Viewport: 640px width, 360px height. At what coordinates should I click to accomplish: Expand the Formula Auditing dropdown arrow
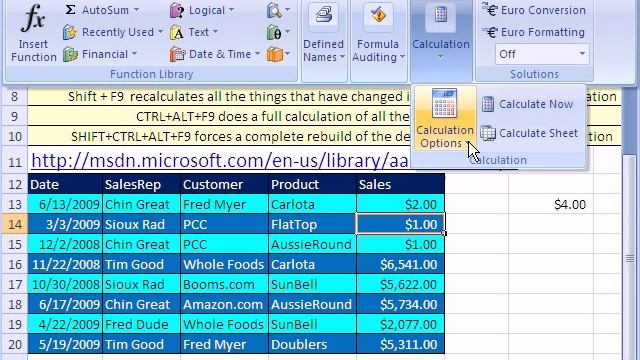click(402, 57)
